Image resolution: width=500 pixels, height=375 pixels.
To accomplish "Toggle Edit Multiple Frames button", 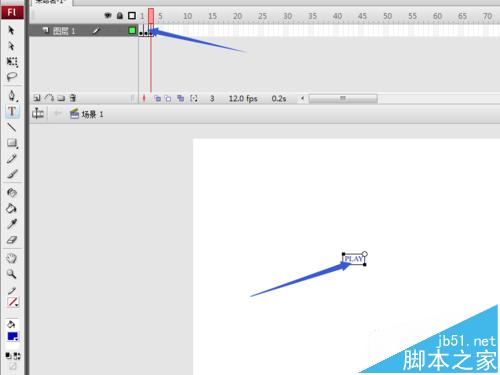I will click(x=180, y=98).
